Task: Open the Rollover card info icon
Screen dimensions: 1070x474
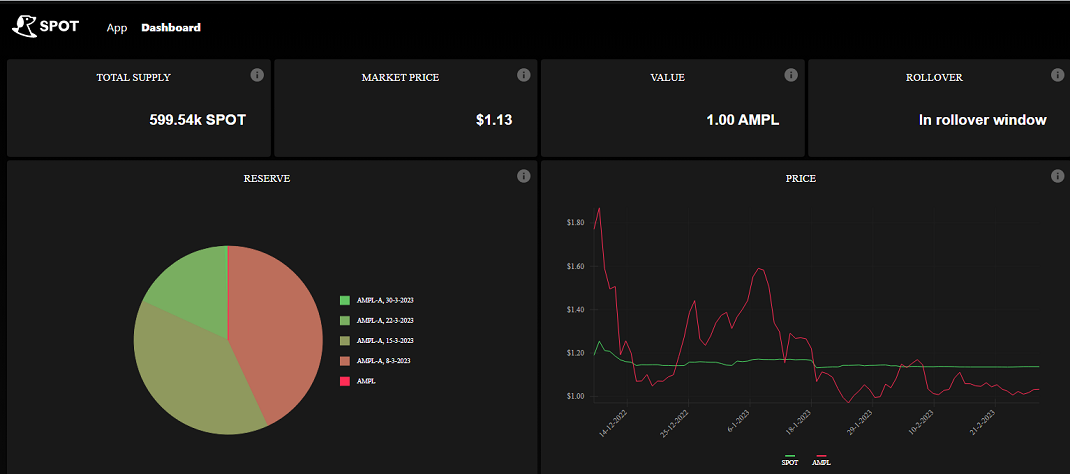Action: tap(1058, 74)
